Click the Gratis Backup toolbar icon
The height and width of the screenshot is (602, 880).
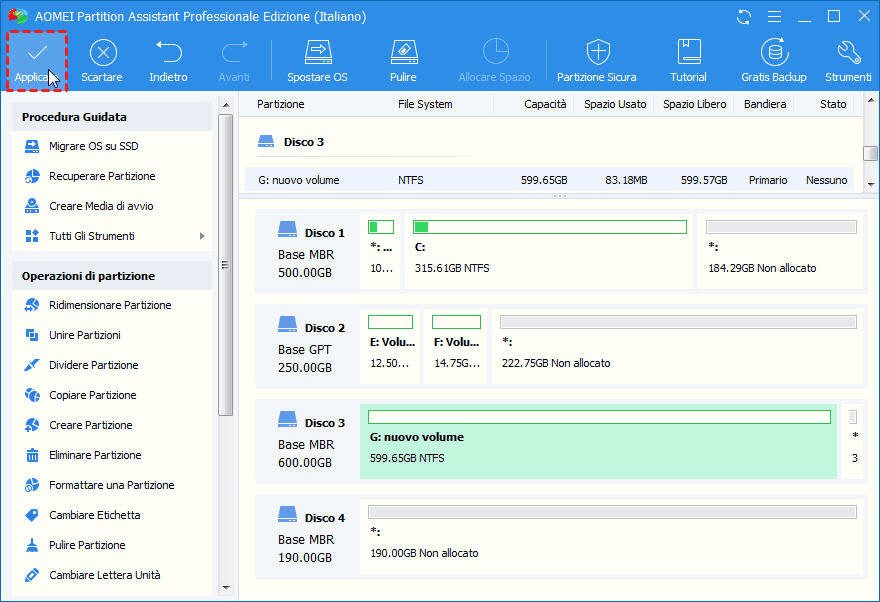pos(773,56)
